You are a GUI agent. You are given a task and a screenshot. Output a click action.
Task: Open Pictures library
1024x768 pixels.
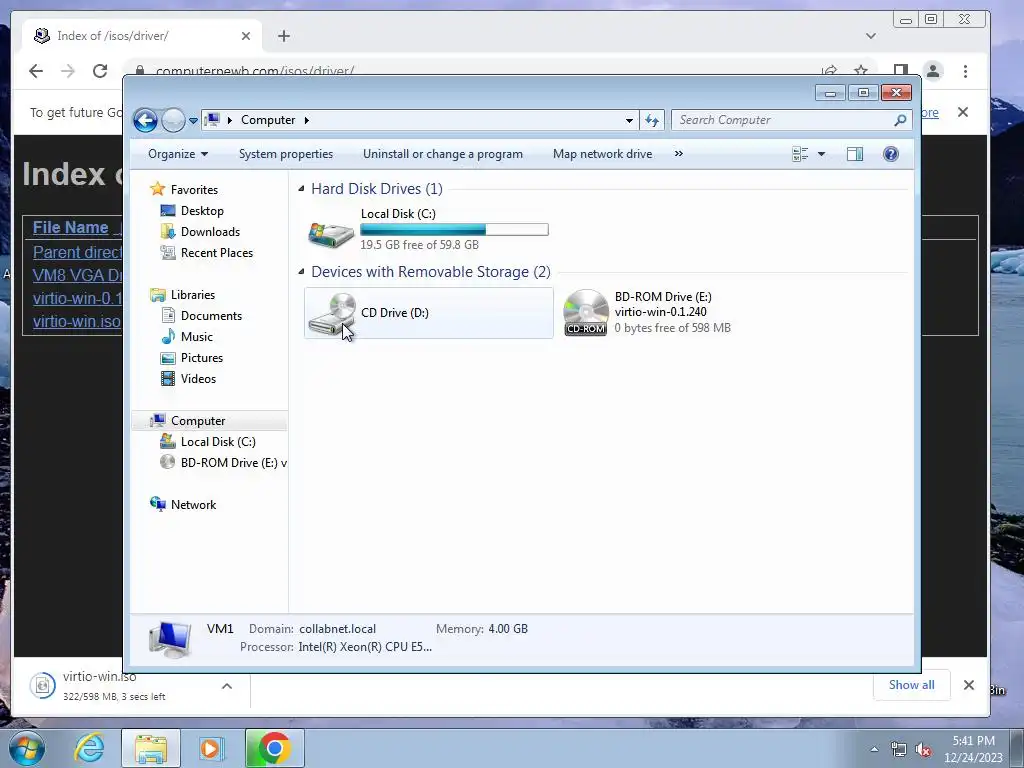[x=202, y=358]
